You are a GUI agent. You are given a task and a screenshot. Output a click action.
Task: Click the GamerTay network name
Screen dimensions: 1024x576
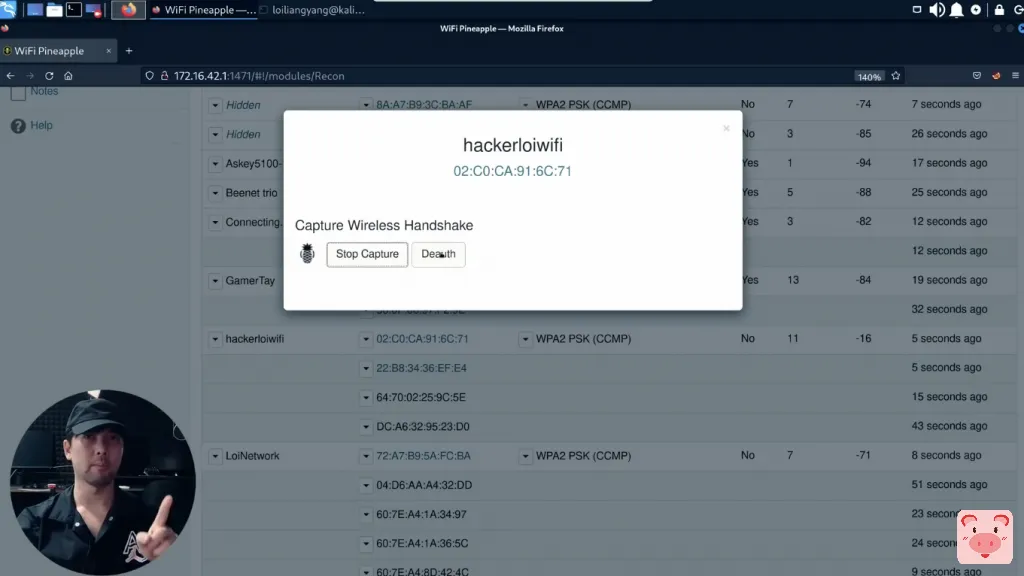(x=250, y=281)
